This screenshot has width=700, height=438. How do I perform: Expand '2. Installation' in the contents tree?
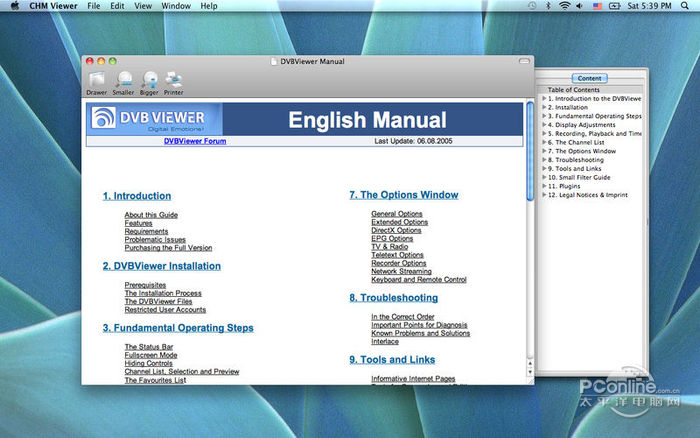[x=544, y=108]
